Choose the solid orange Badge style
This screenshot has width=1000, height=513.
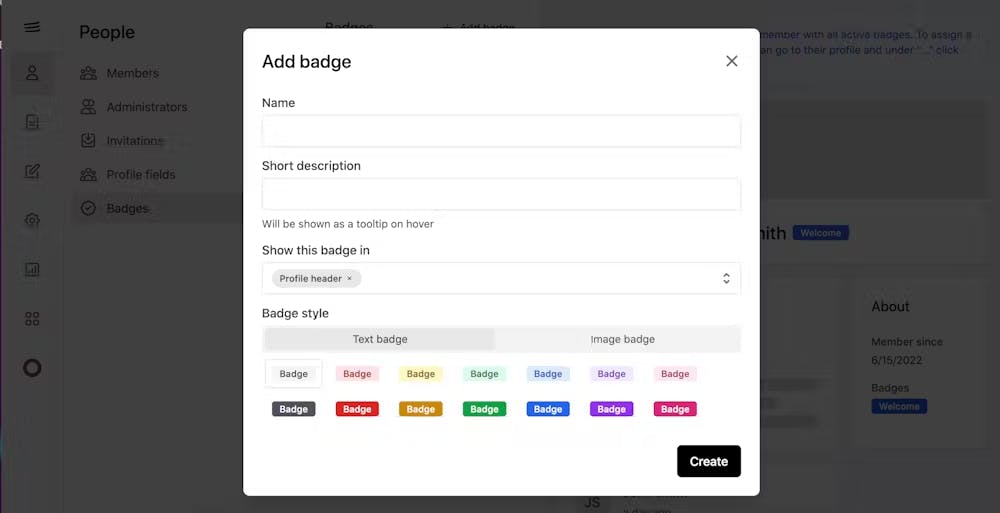[421, 409]
